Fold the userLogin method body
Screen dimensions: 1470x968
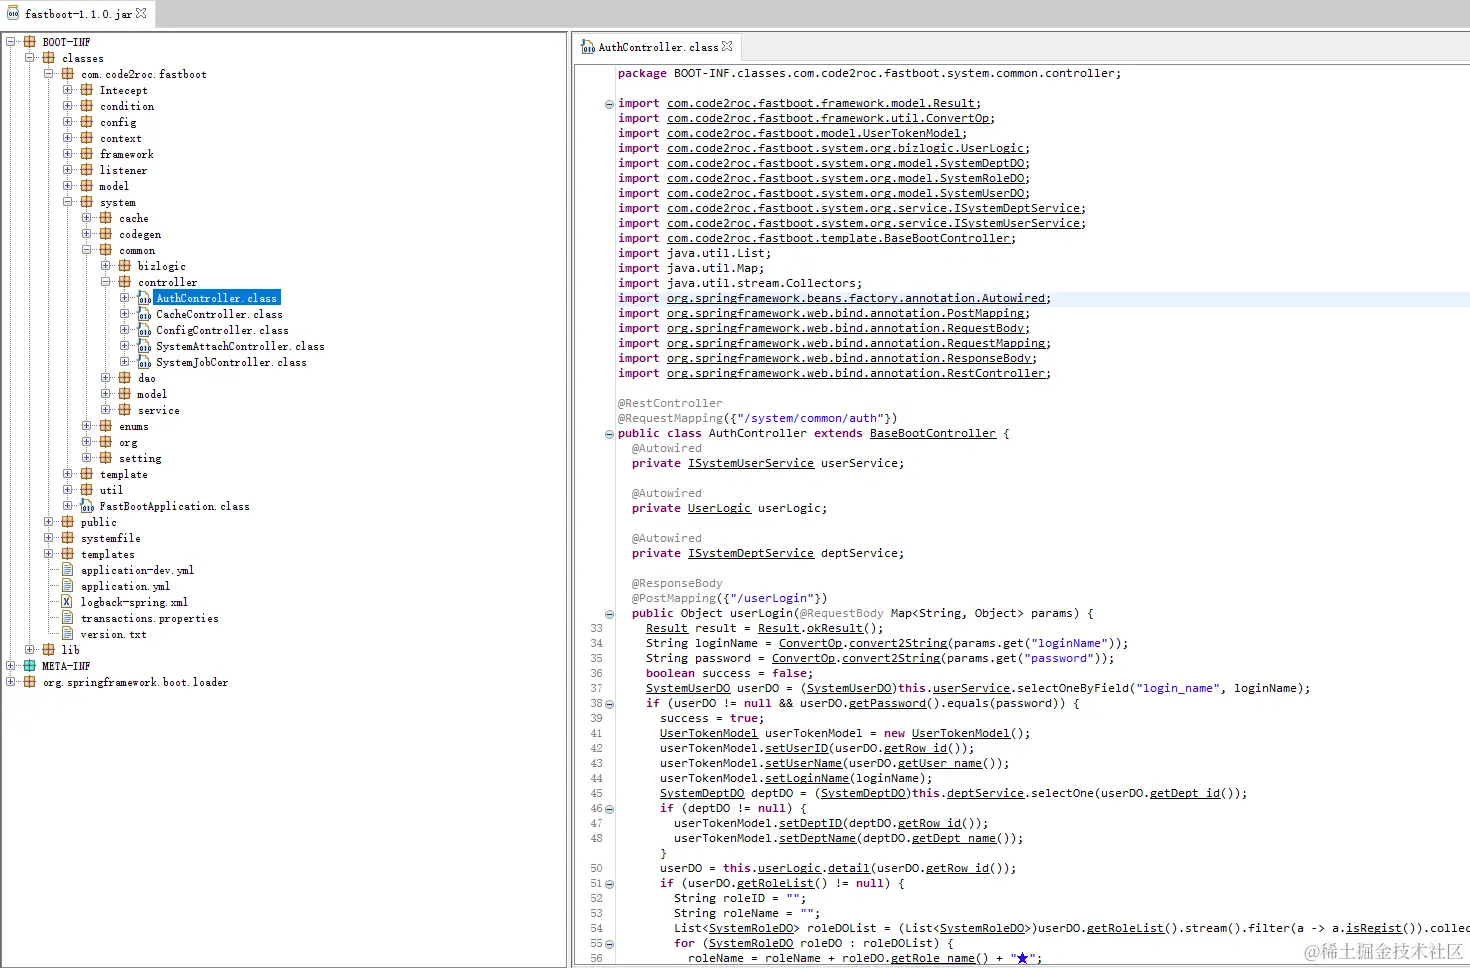609,614
